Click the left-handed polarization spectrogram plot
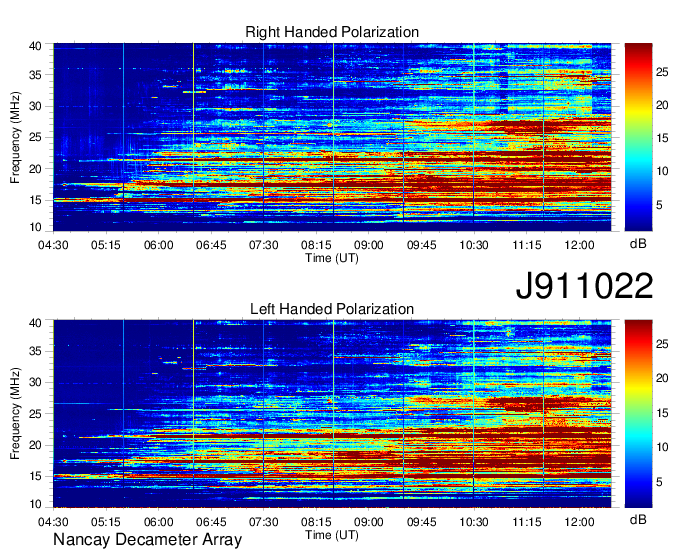 tap(332, 414)
